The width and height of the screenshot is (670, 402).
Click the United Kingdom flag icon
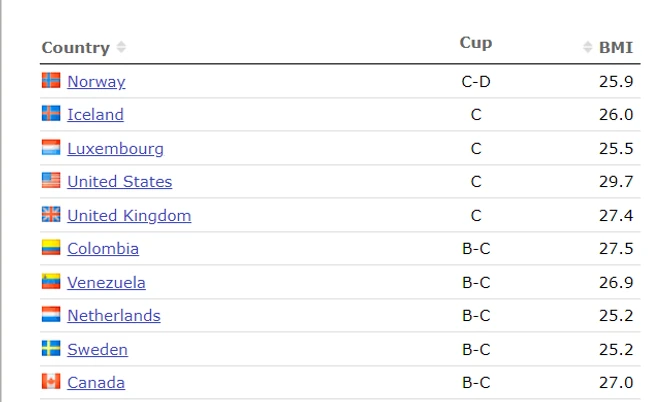51,215
